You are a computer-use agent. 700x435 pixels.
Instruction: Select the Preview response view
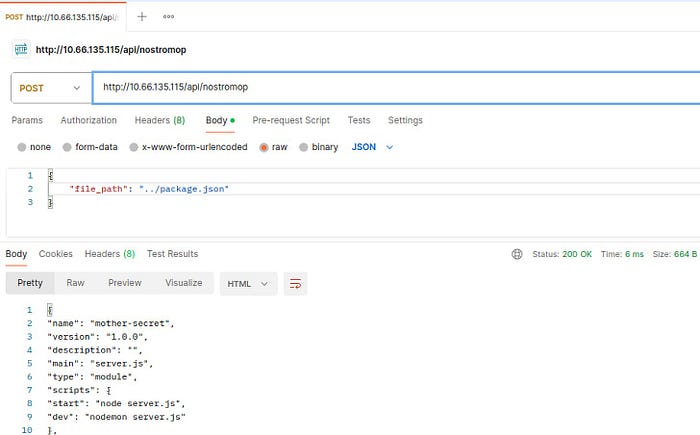[x=125, y=283]
